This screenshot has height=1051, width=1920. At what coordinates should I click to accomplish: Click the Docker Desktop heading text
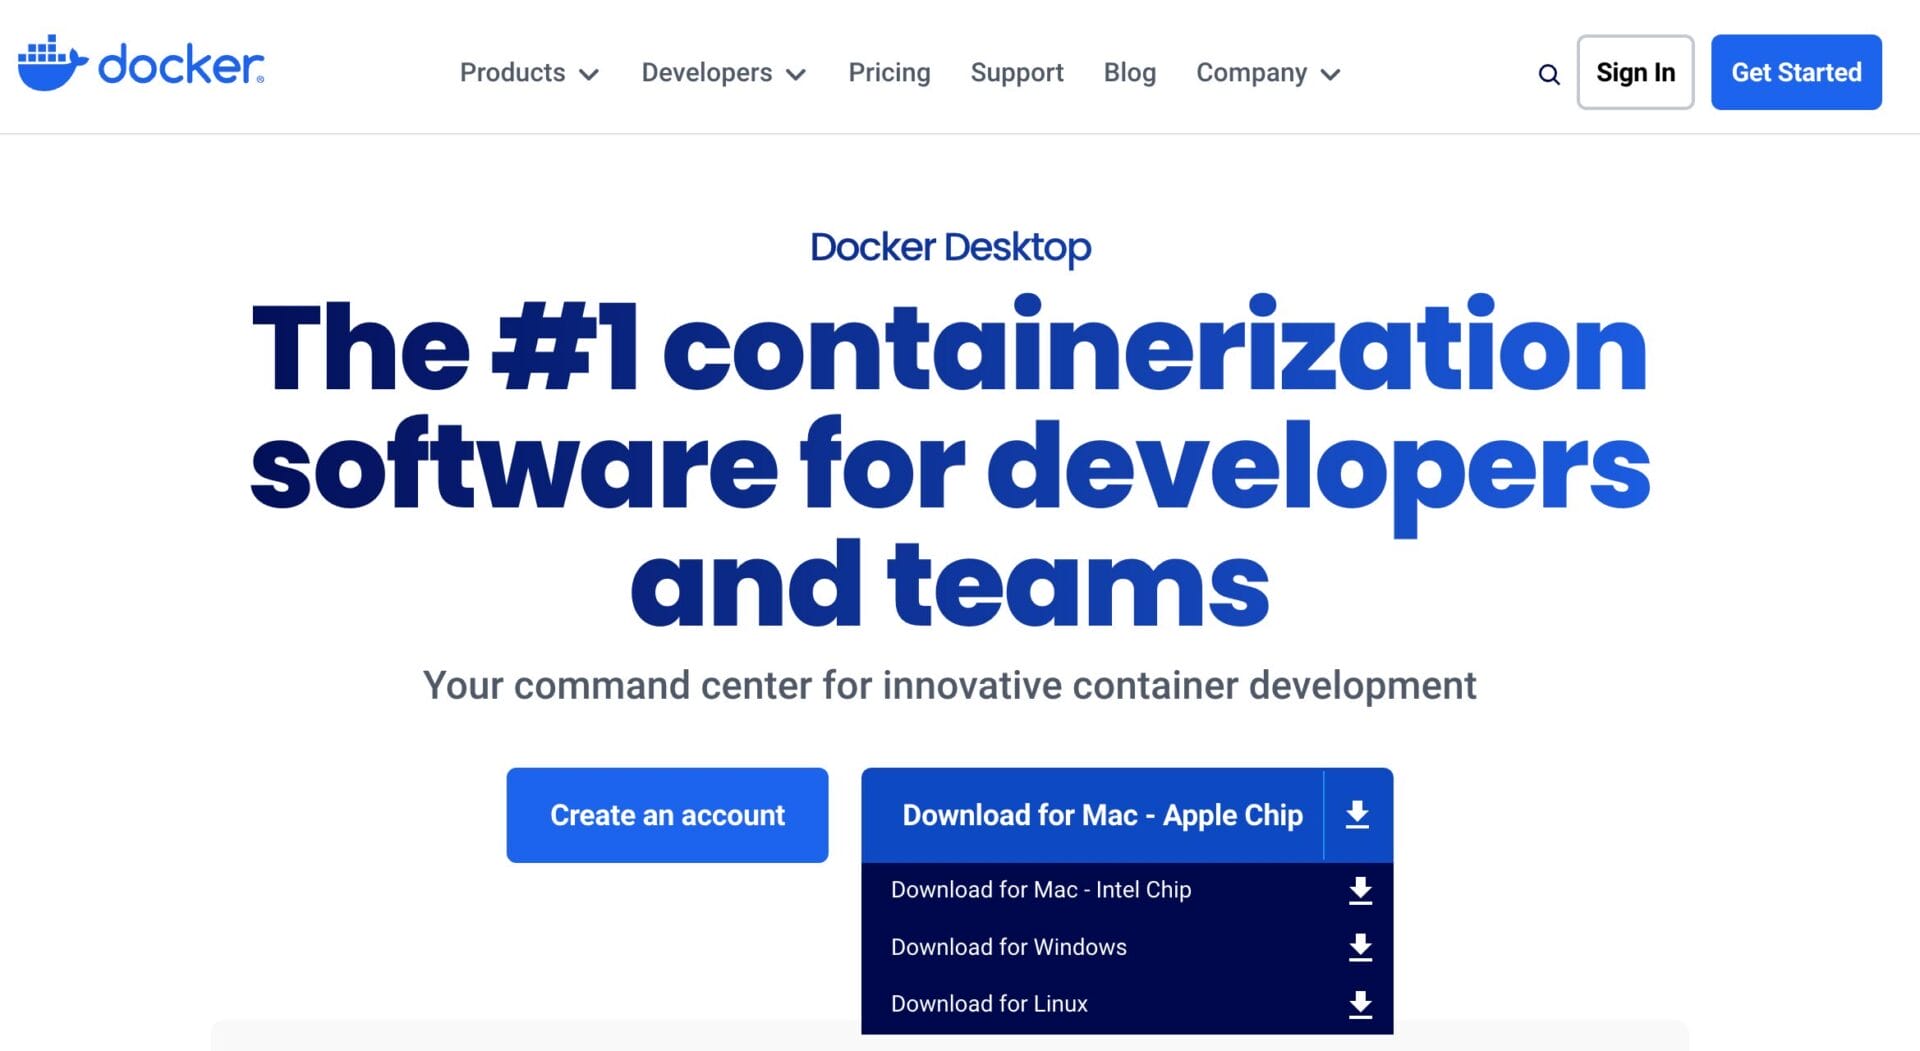click(x=950, y=247)
